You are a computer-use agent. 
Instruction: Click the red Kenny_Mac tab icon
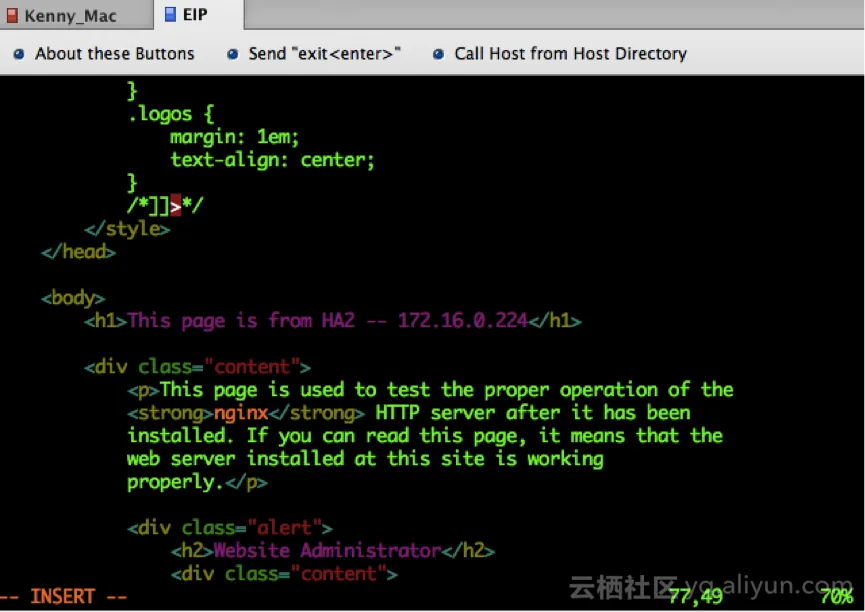point(12,15)
